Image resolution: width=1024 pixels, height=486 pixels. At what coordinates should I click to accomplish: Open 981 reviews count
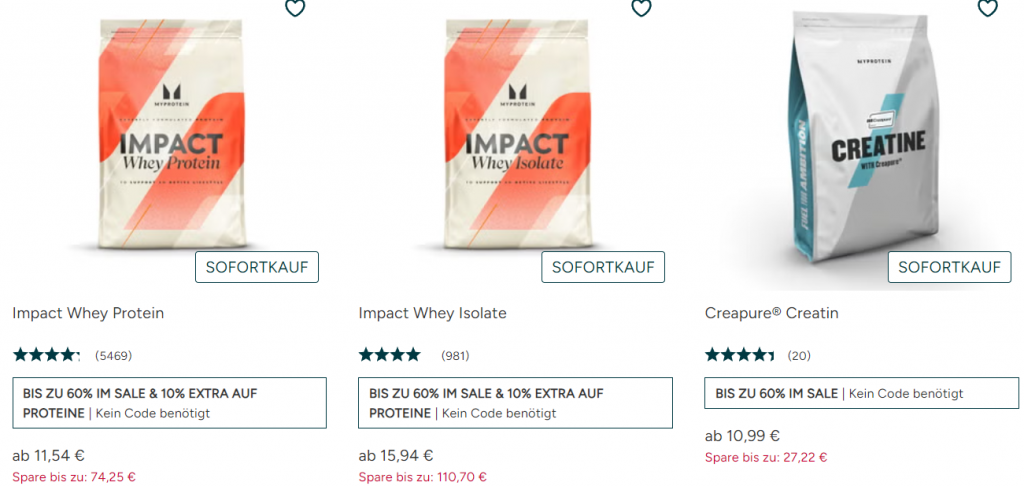pos(455,356)
